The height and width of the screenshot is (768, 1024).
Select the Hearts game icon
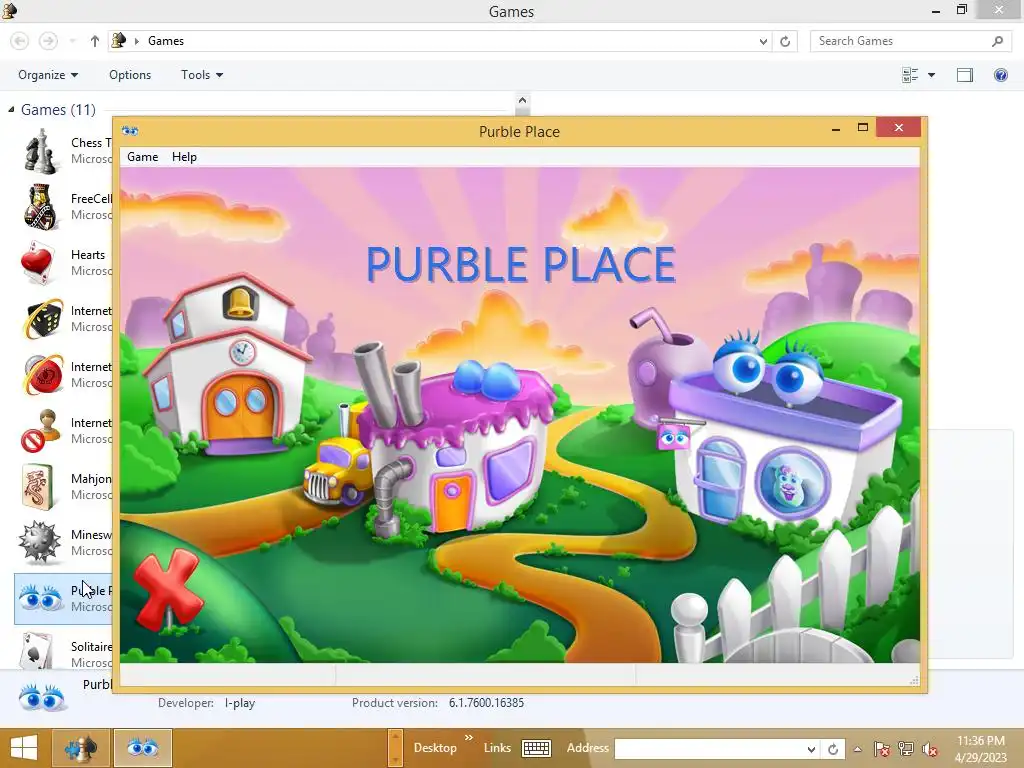(39, 263)
